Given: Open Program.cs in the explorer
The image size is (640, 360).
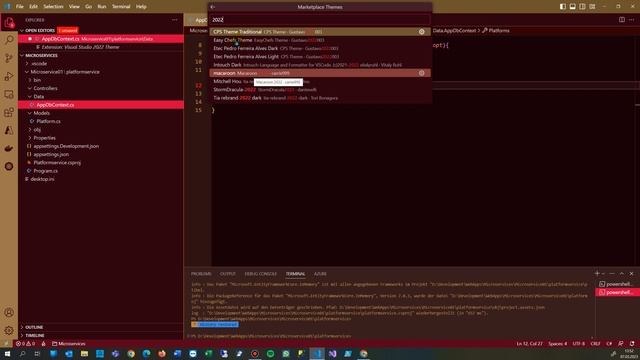Looking at the screenshot, I should (46, 171).
